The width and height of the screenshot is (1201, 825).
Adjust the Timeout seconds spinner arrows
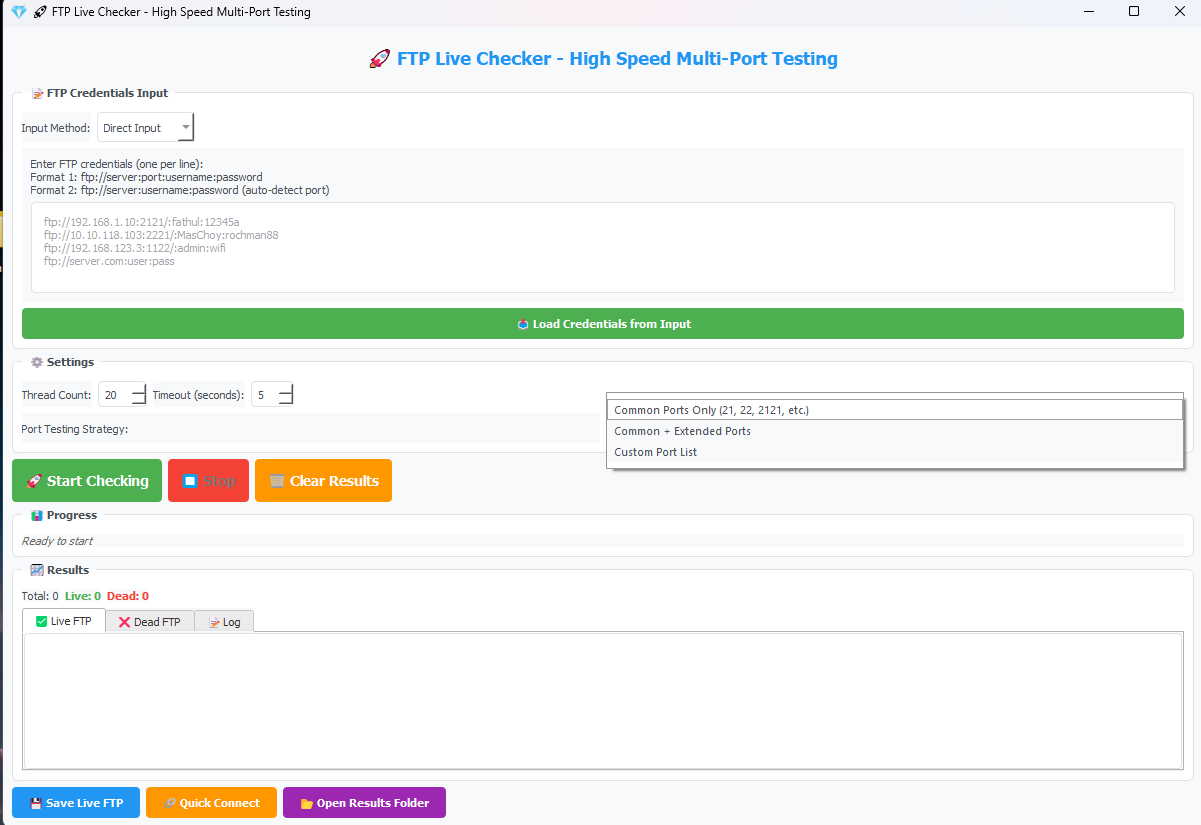click(286, 395)
